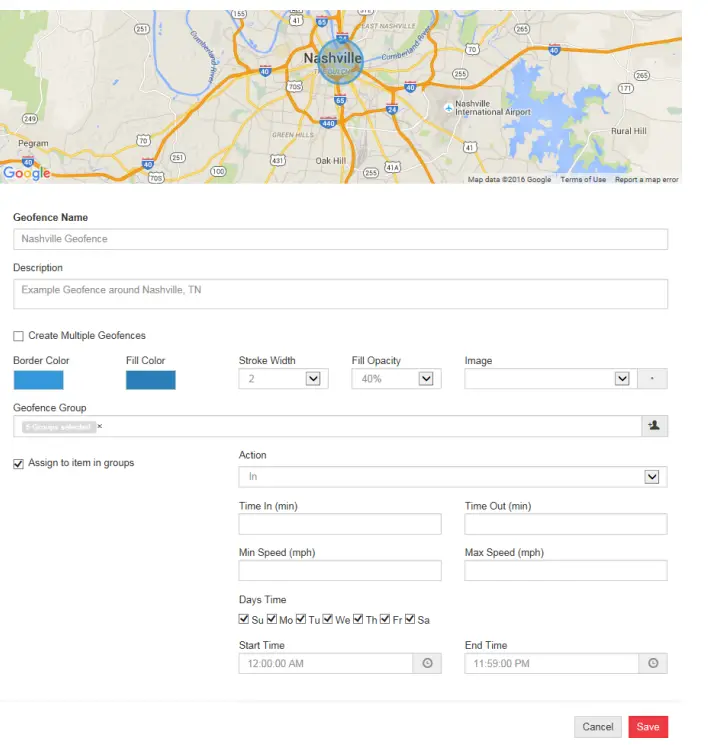Click the small button beside Image dropdown
Image resolution: width=708 pixels, height=752 pixels.
pyautogui.click(x=654, y=379)
